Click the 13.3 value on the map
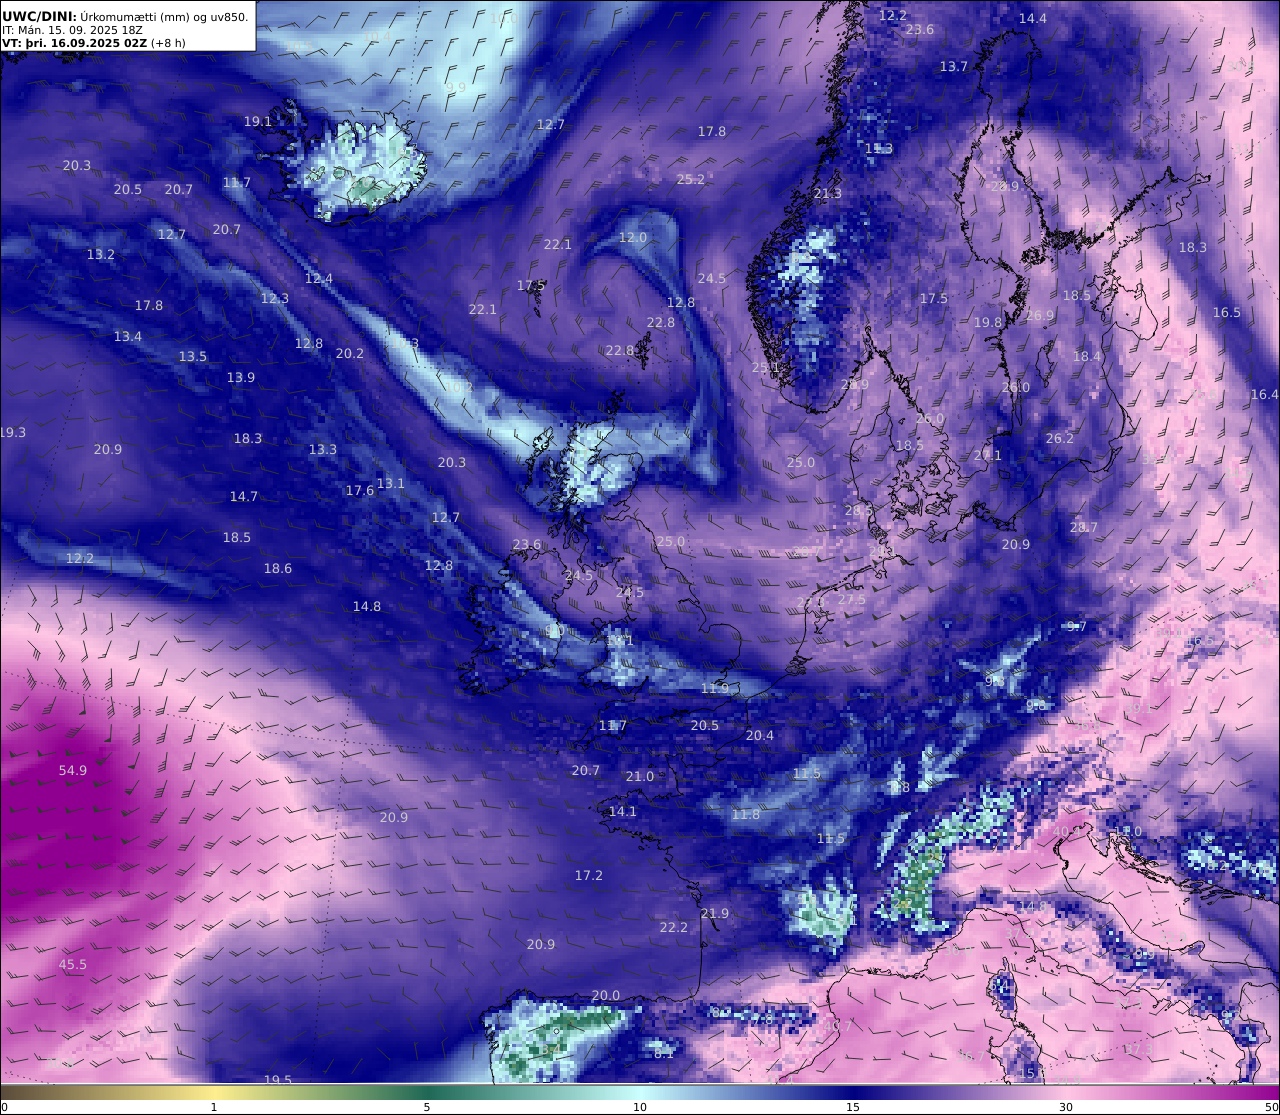This screenshot has height=1115, width=1280. (323, 449)
